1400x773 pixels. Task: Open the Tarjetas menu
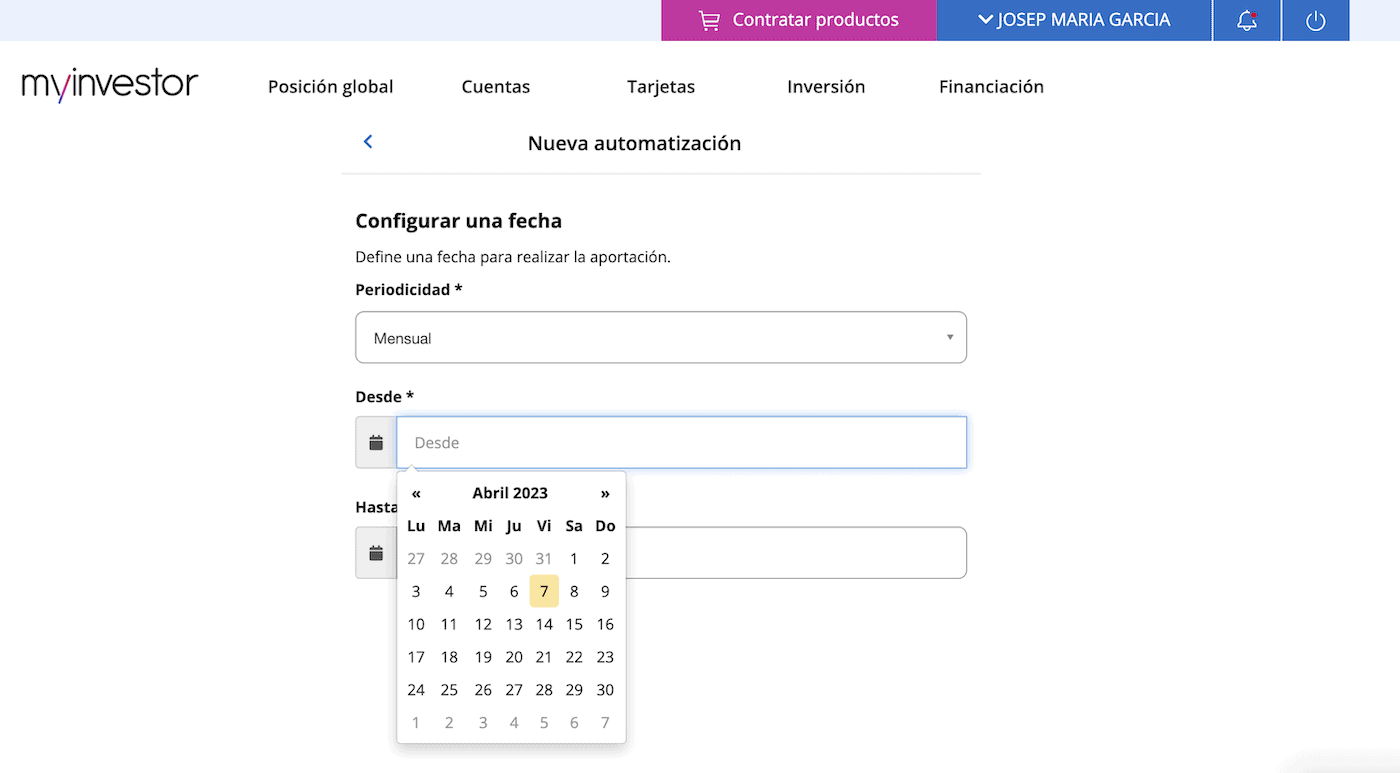pyautogui.click(x=660, y=87)
